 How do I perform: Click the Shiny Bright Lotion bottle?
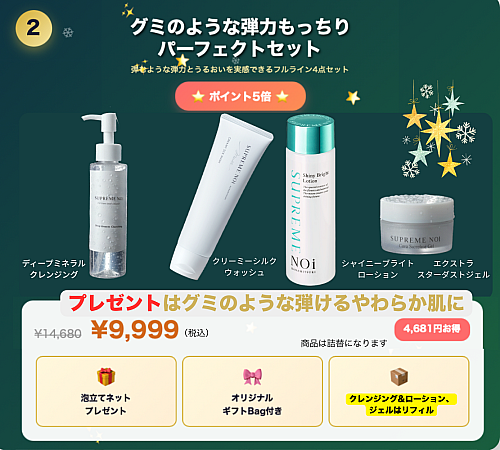(x=310, y=200)
